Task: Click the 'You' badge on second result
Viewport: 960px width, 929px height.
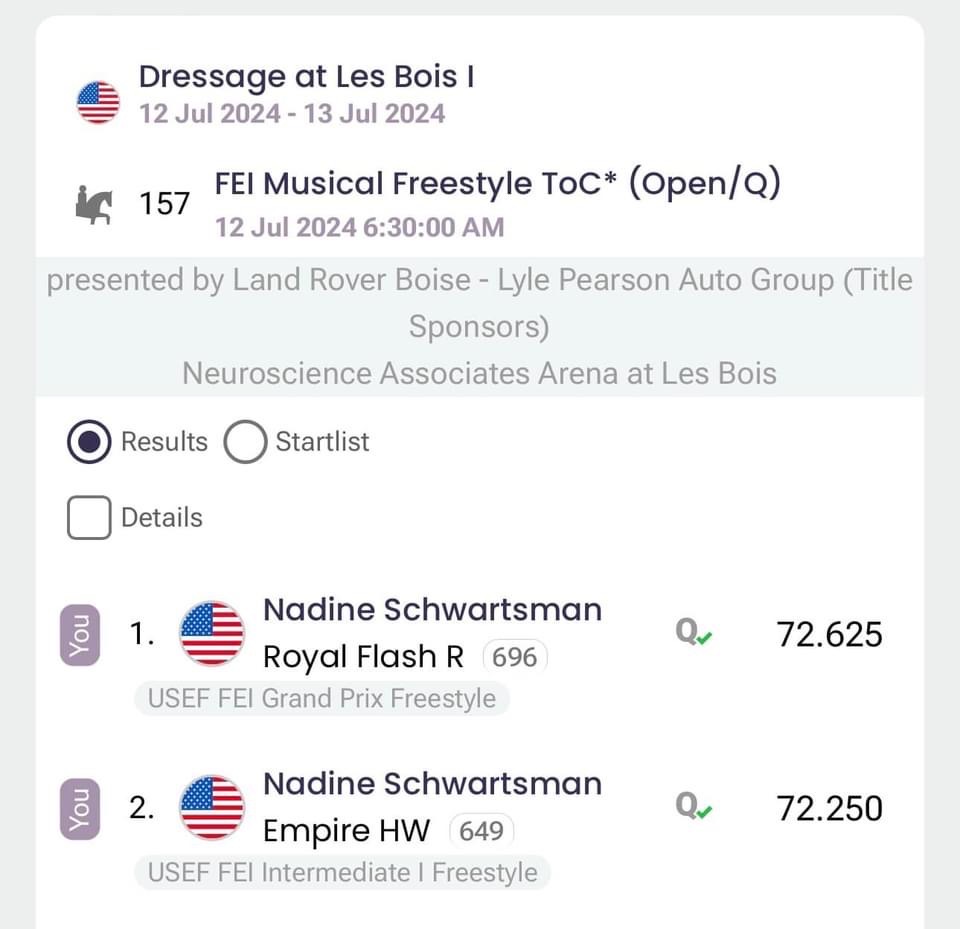Action: point(80,808)
